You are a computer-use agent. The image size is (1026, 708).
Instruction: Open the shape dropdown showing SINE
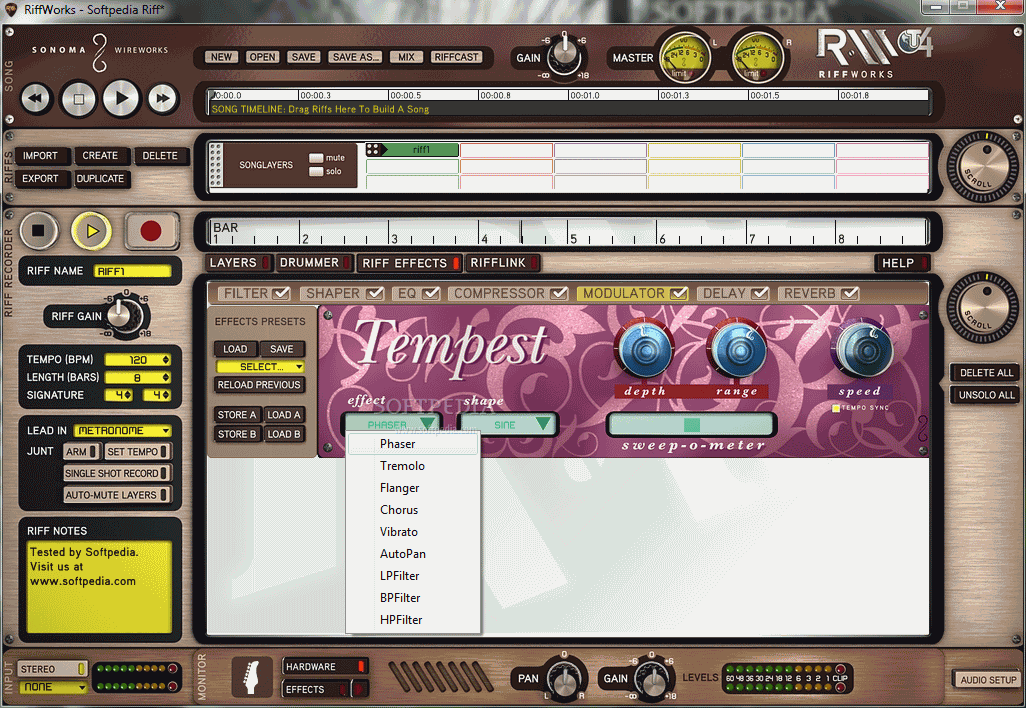(x=508, y=425)
